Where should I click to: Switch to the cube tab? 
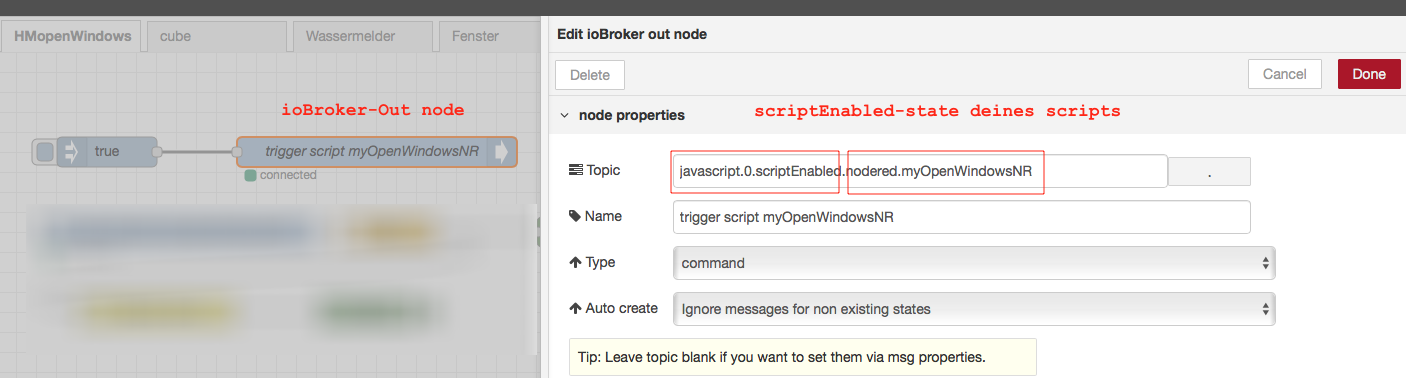[x=216, y=36]
